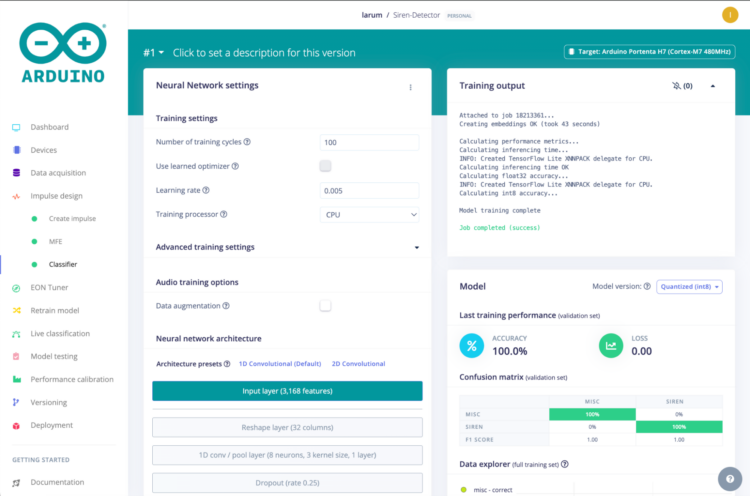Click the MISC/MISC 100% matrix cell
Viewport: 750px width, 496px height.
(x=592, y=414)
